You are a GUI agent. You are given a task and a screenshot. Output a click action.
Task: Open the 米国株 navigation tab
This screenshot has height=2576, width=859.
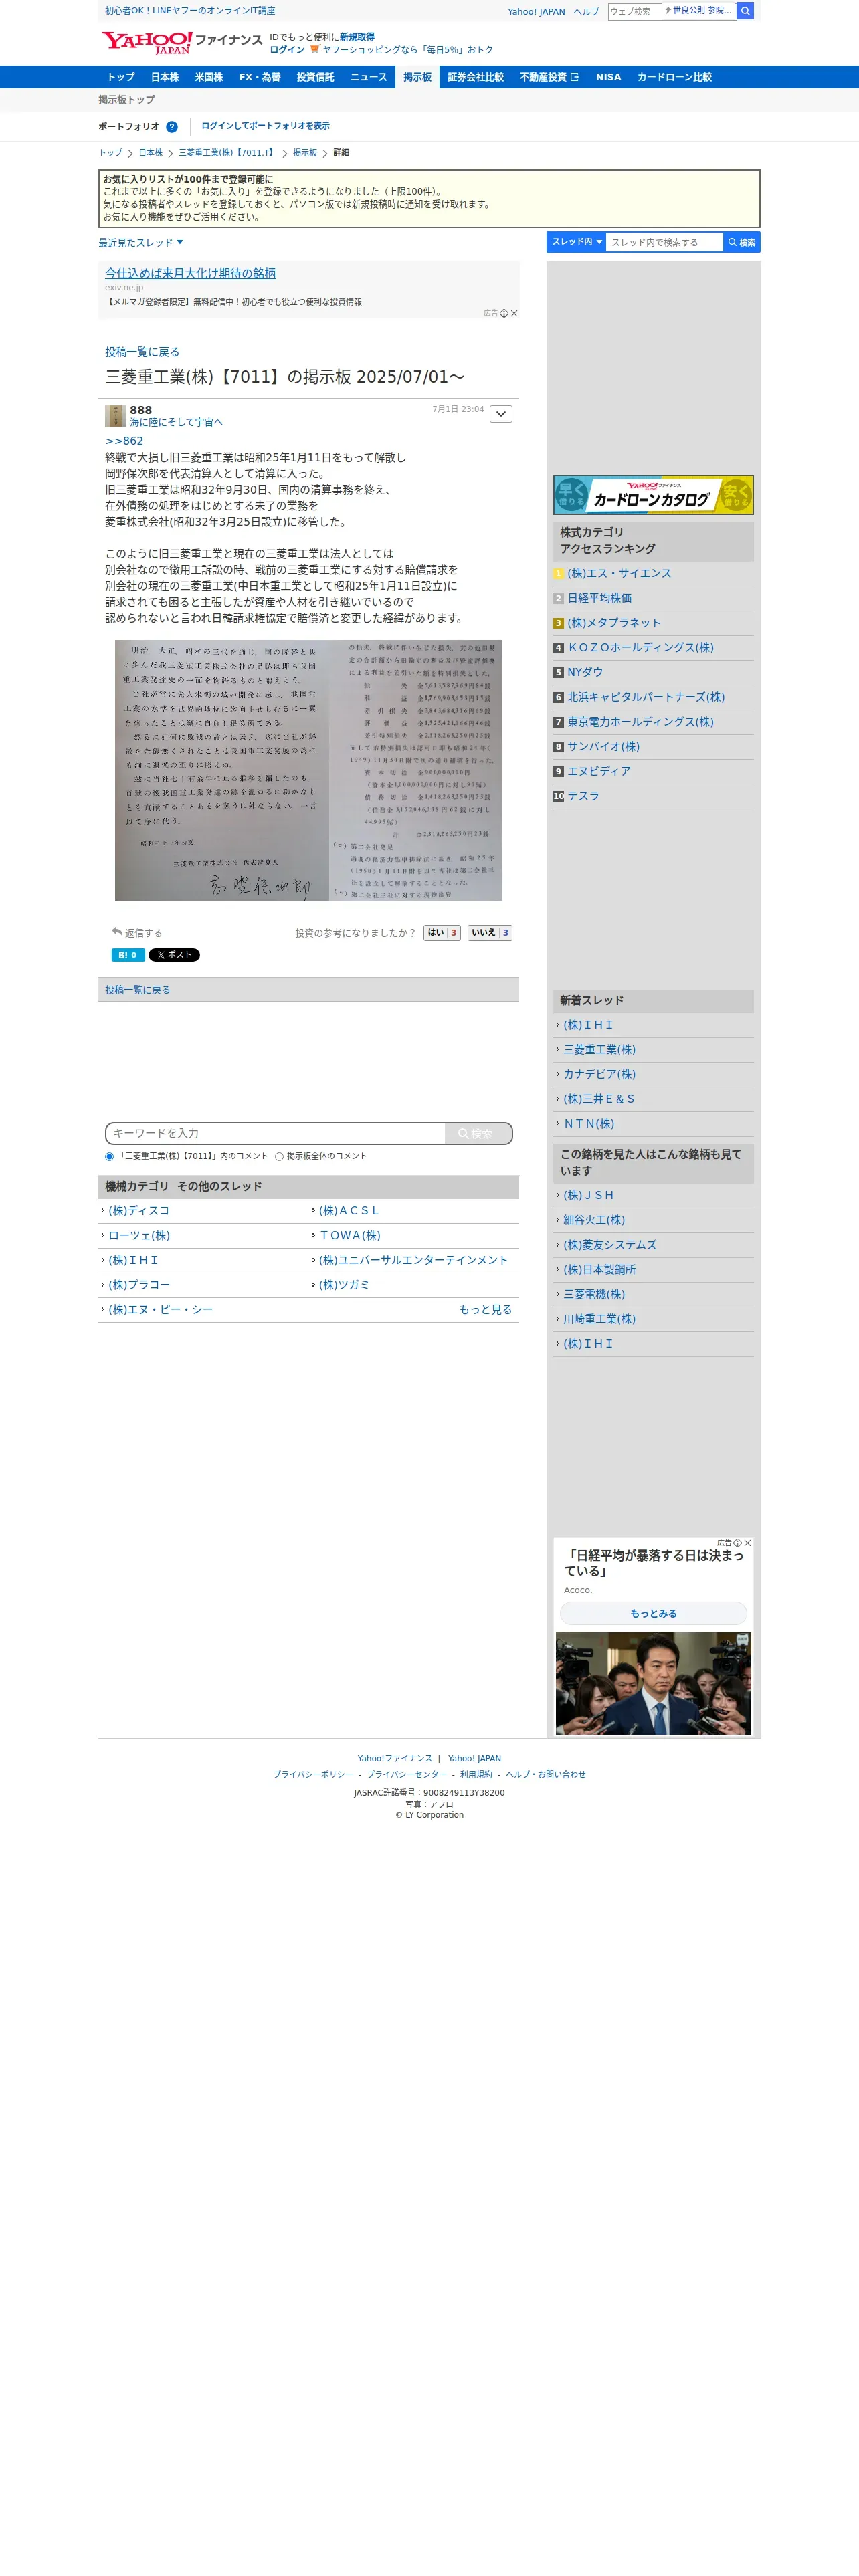(x=209, y=77)
